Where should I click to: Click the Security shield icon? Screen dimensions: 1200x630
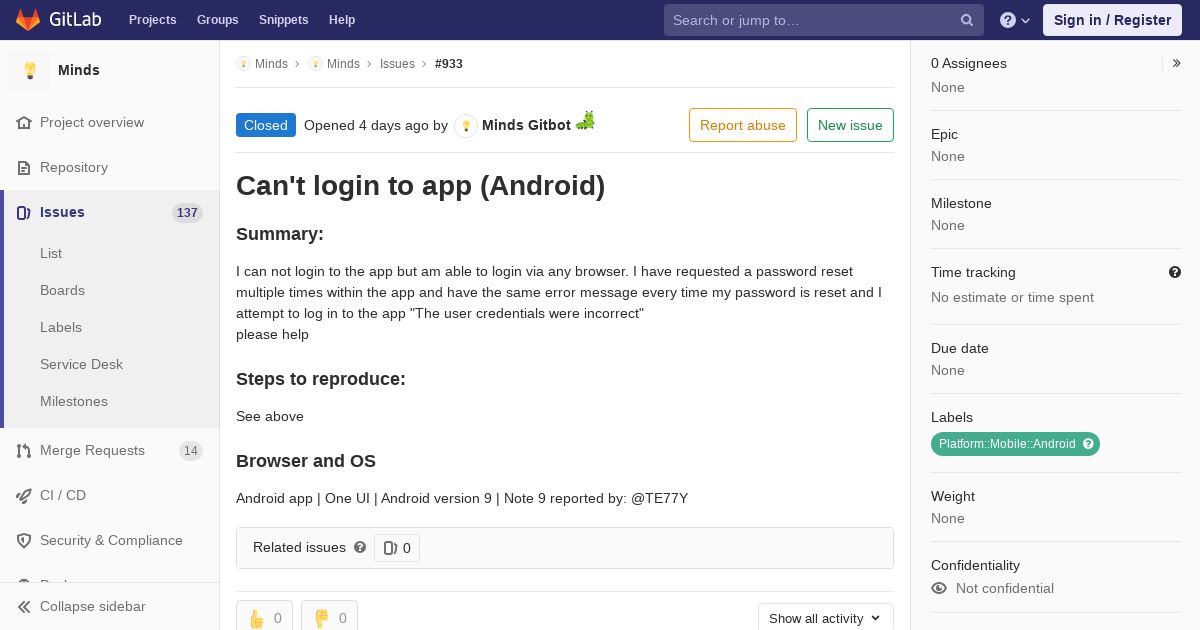24,540
